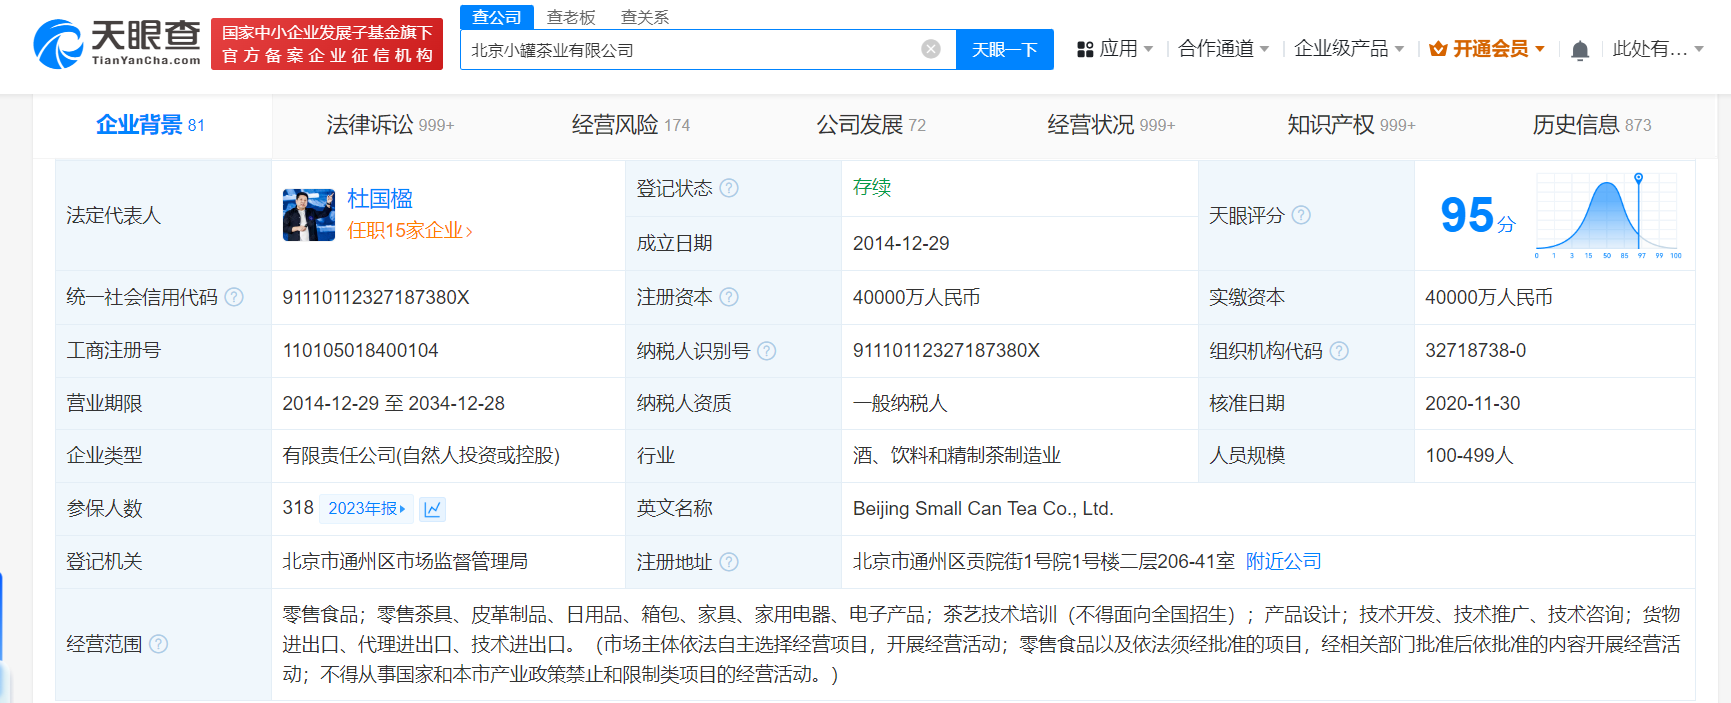Click company type 有限责任公司(自然人投资或控股)
The image size is (1731, 703).
[421, 456]
